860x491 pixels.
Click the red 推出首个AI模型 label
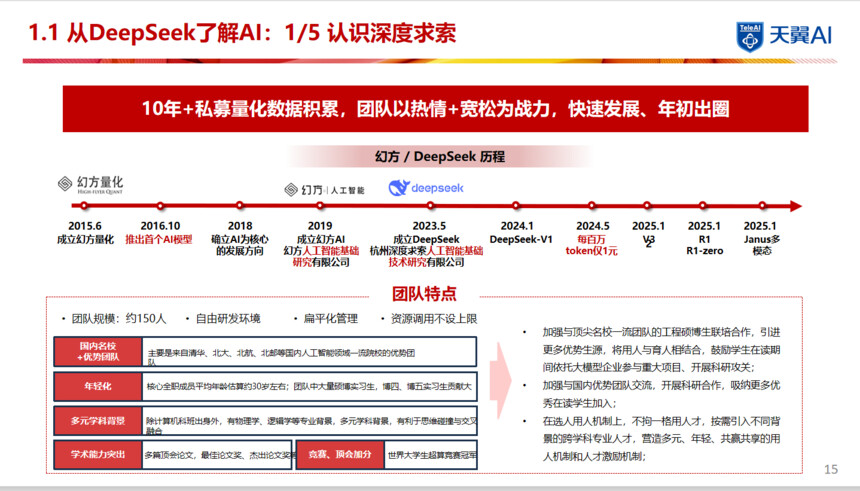(x=159, y=240)
